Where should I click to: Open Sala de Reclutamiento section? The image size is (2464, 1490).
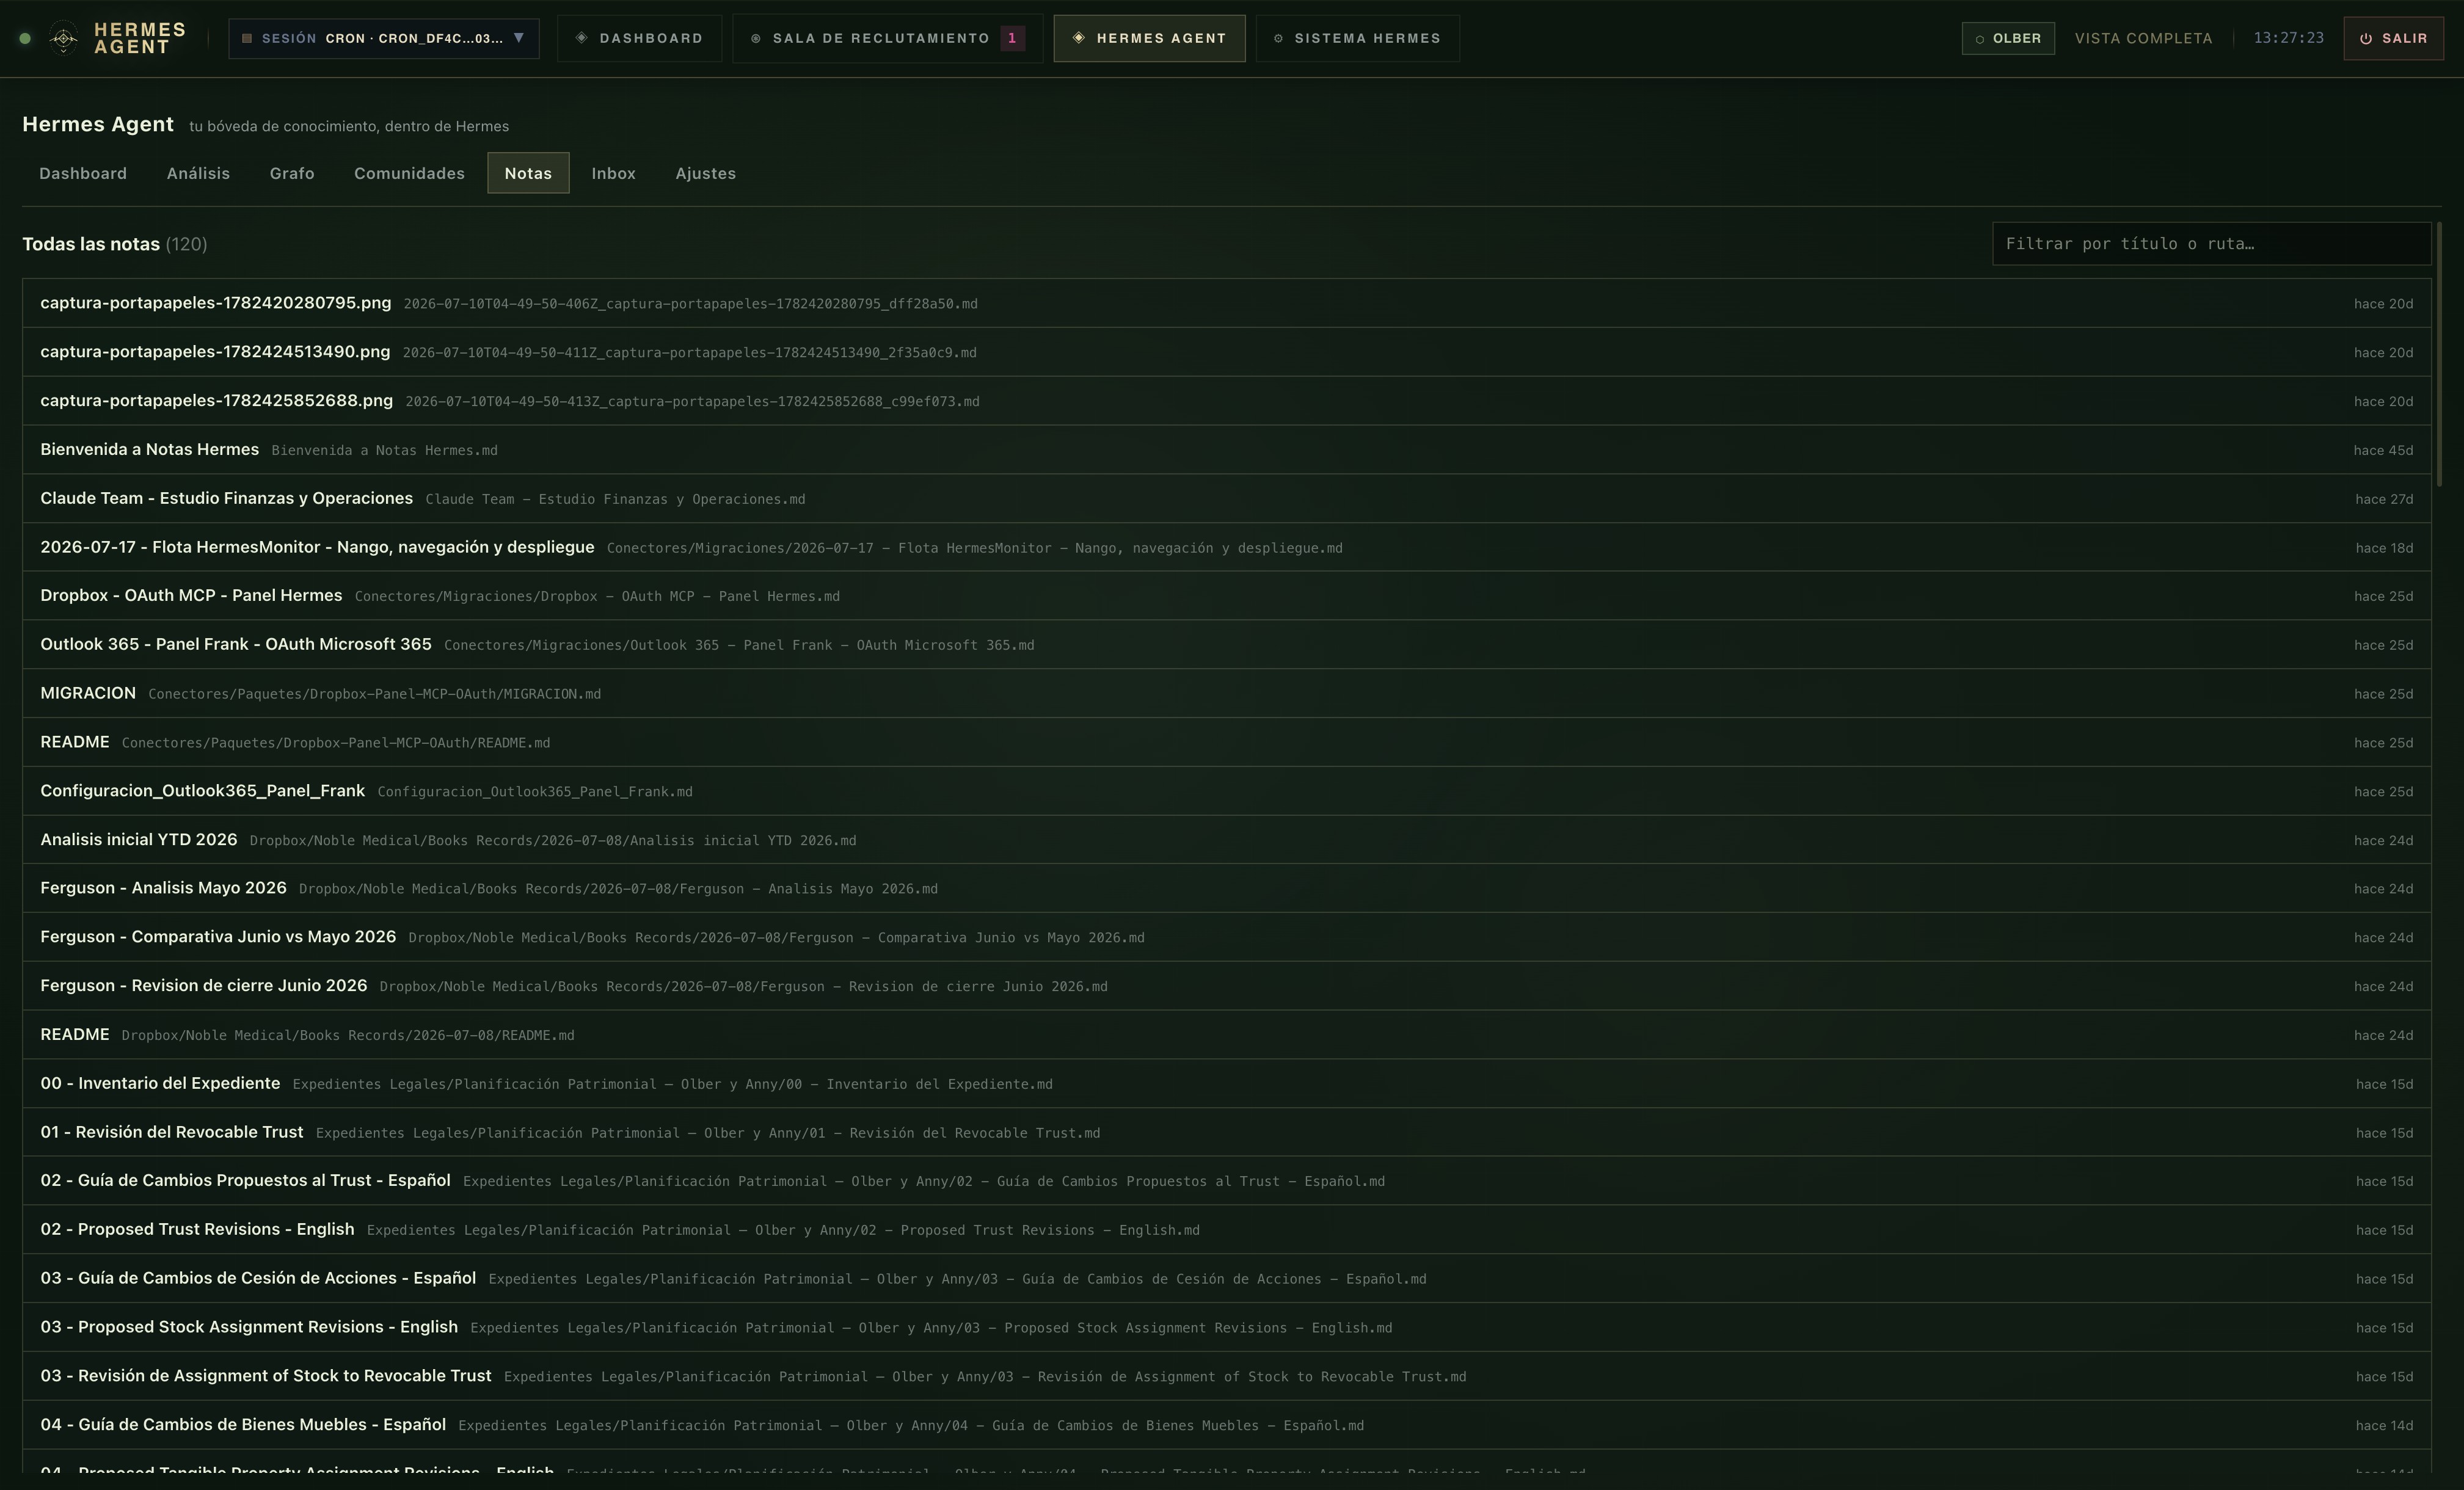[x=887, y=38]
